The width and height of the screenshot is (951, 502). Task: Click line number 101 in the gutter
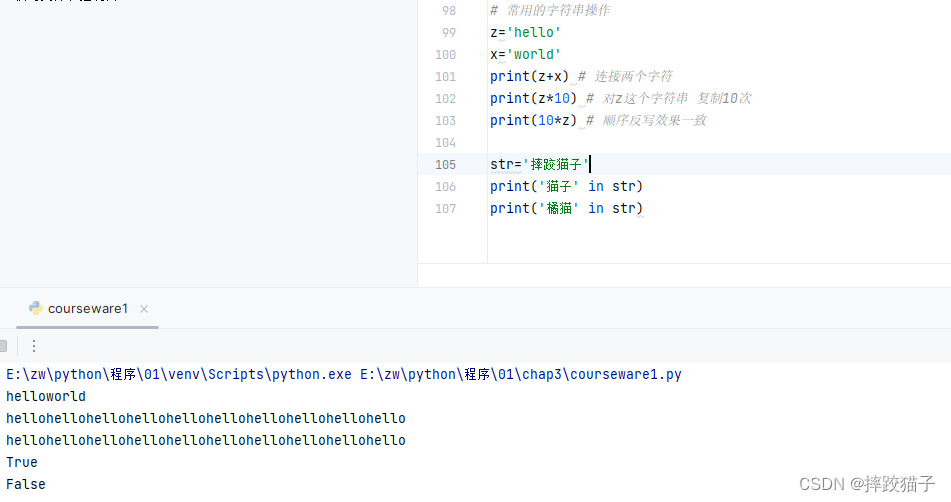(x=445, y=76)
